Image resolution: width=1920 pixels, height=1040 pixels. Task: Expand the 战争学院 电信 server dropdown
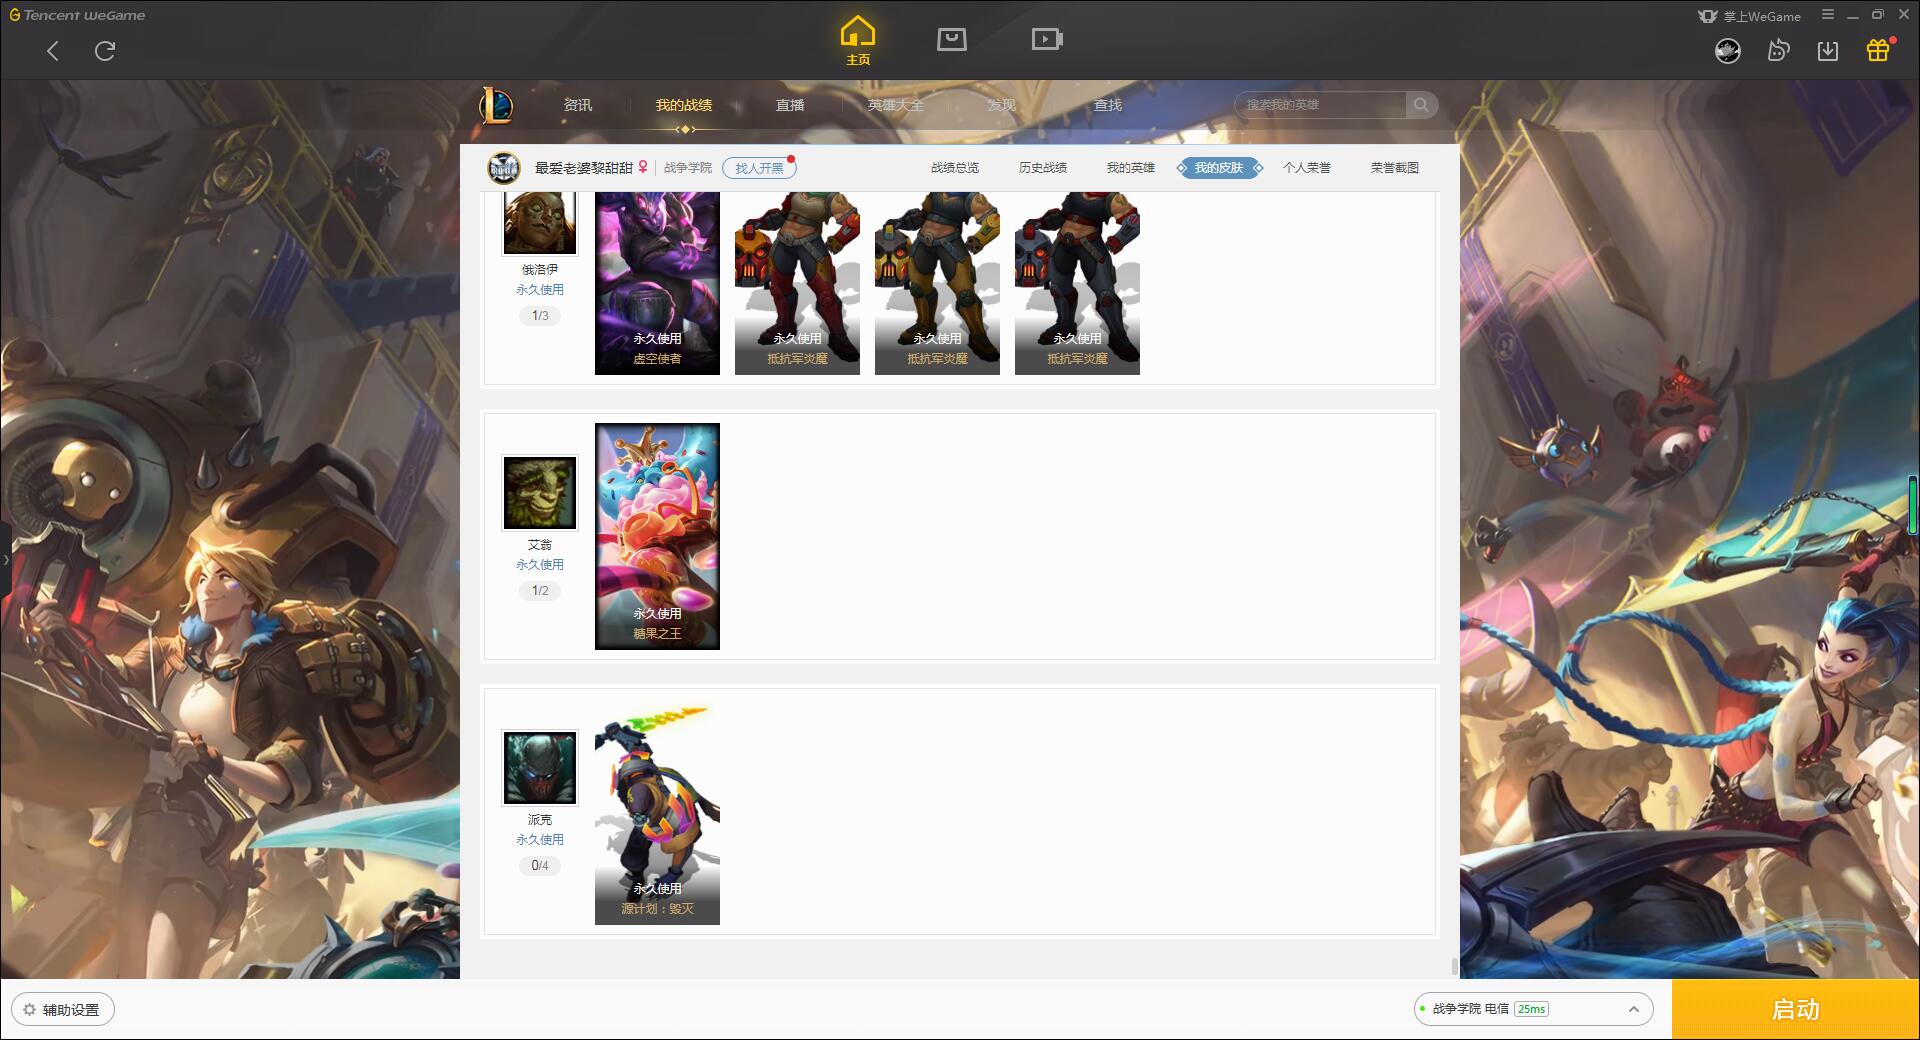pos(1533,1009)
